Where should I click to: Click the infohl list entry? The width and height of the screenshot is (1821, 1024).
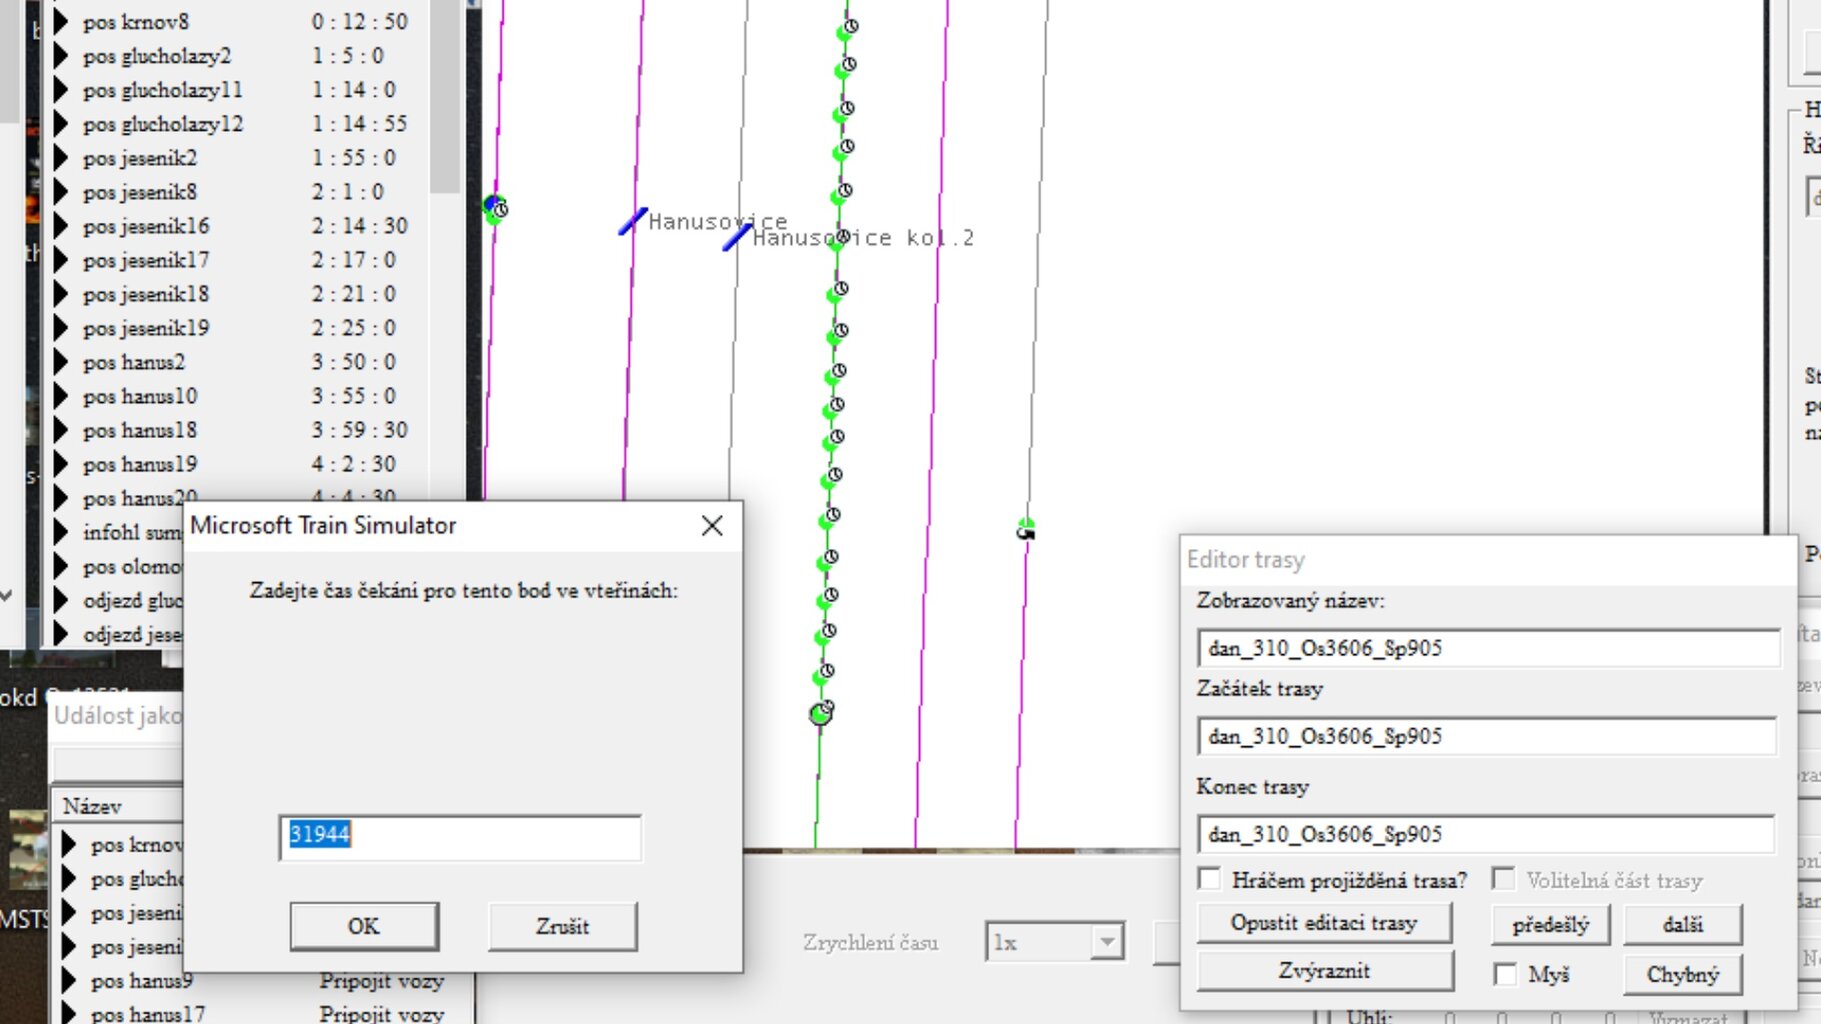click(x=131, y=532)
